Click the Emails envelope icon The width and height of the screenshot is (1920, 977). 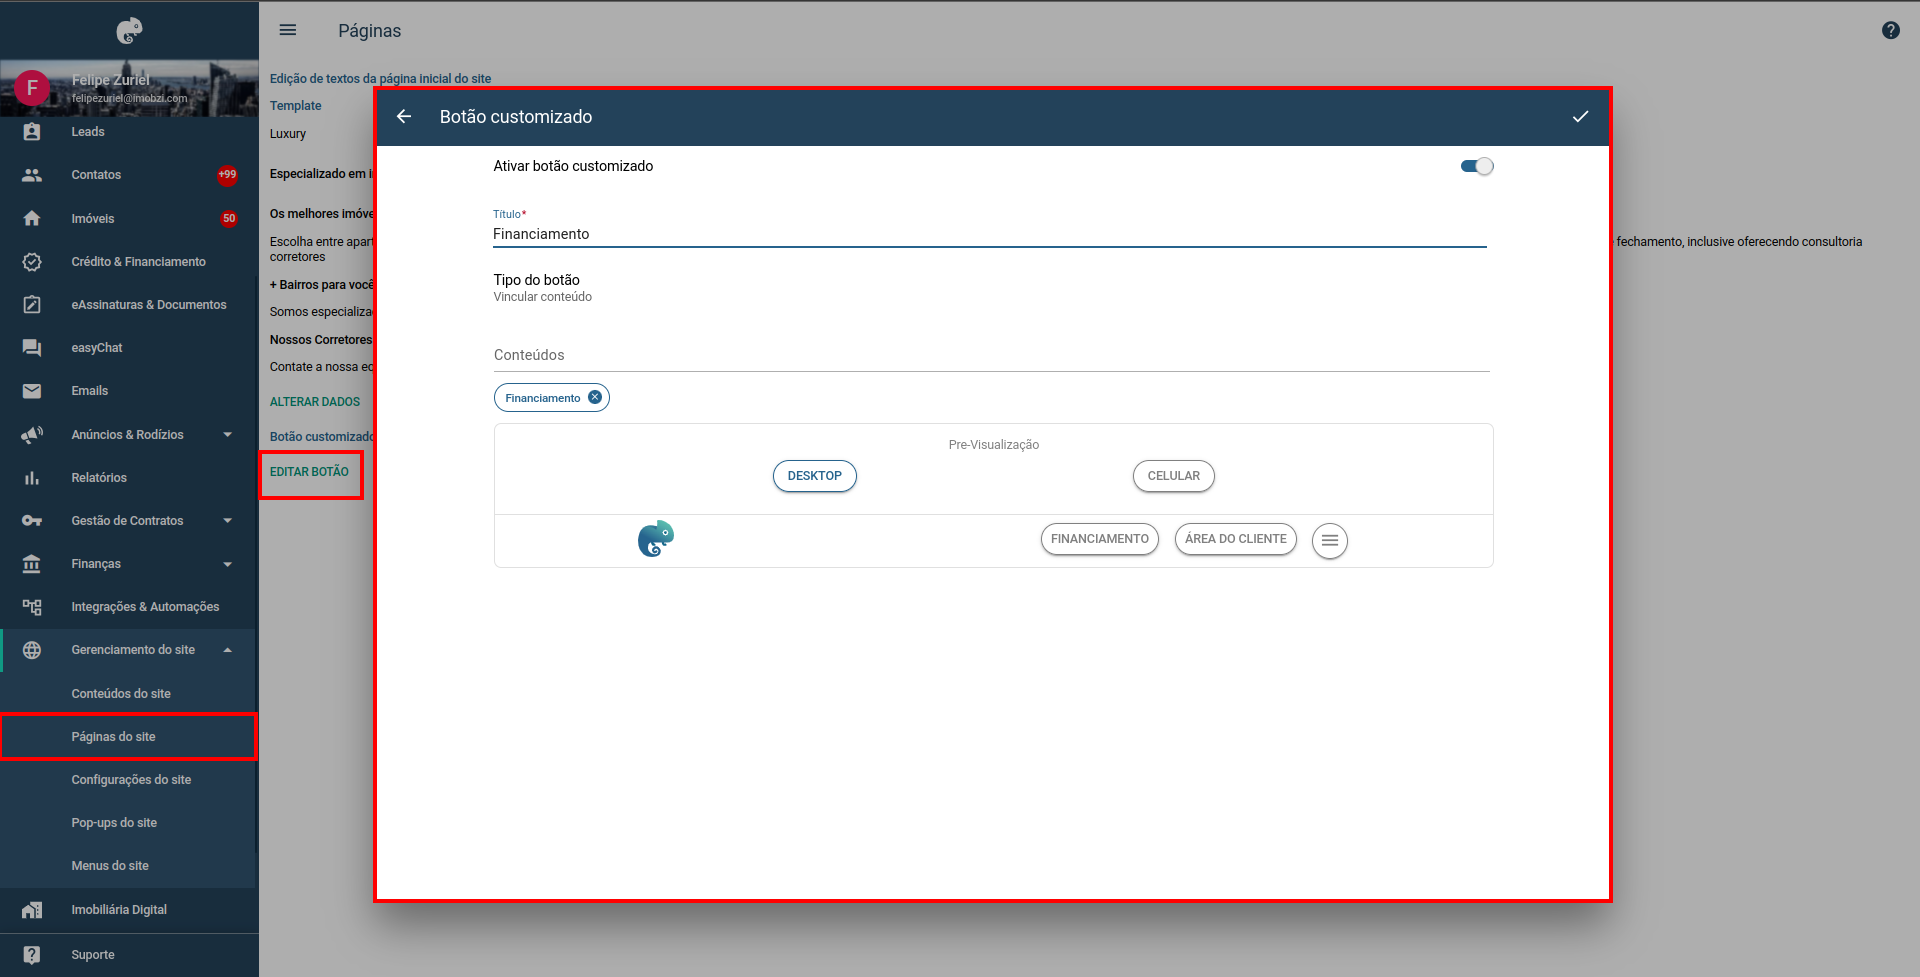32,391
